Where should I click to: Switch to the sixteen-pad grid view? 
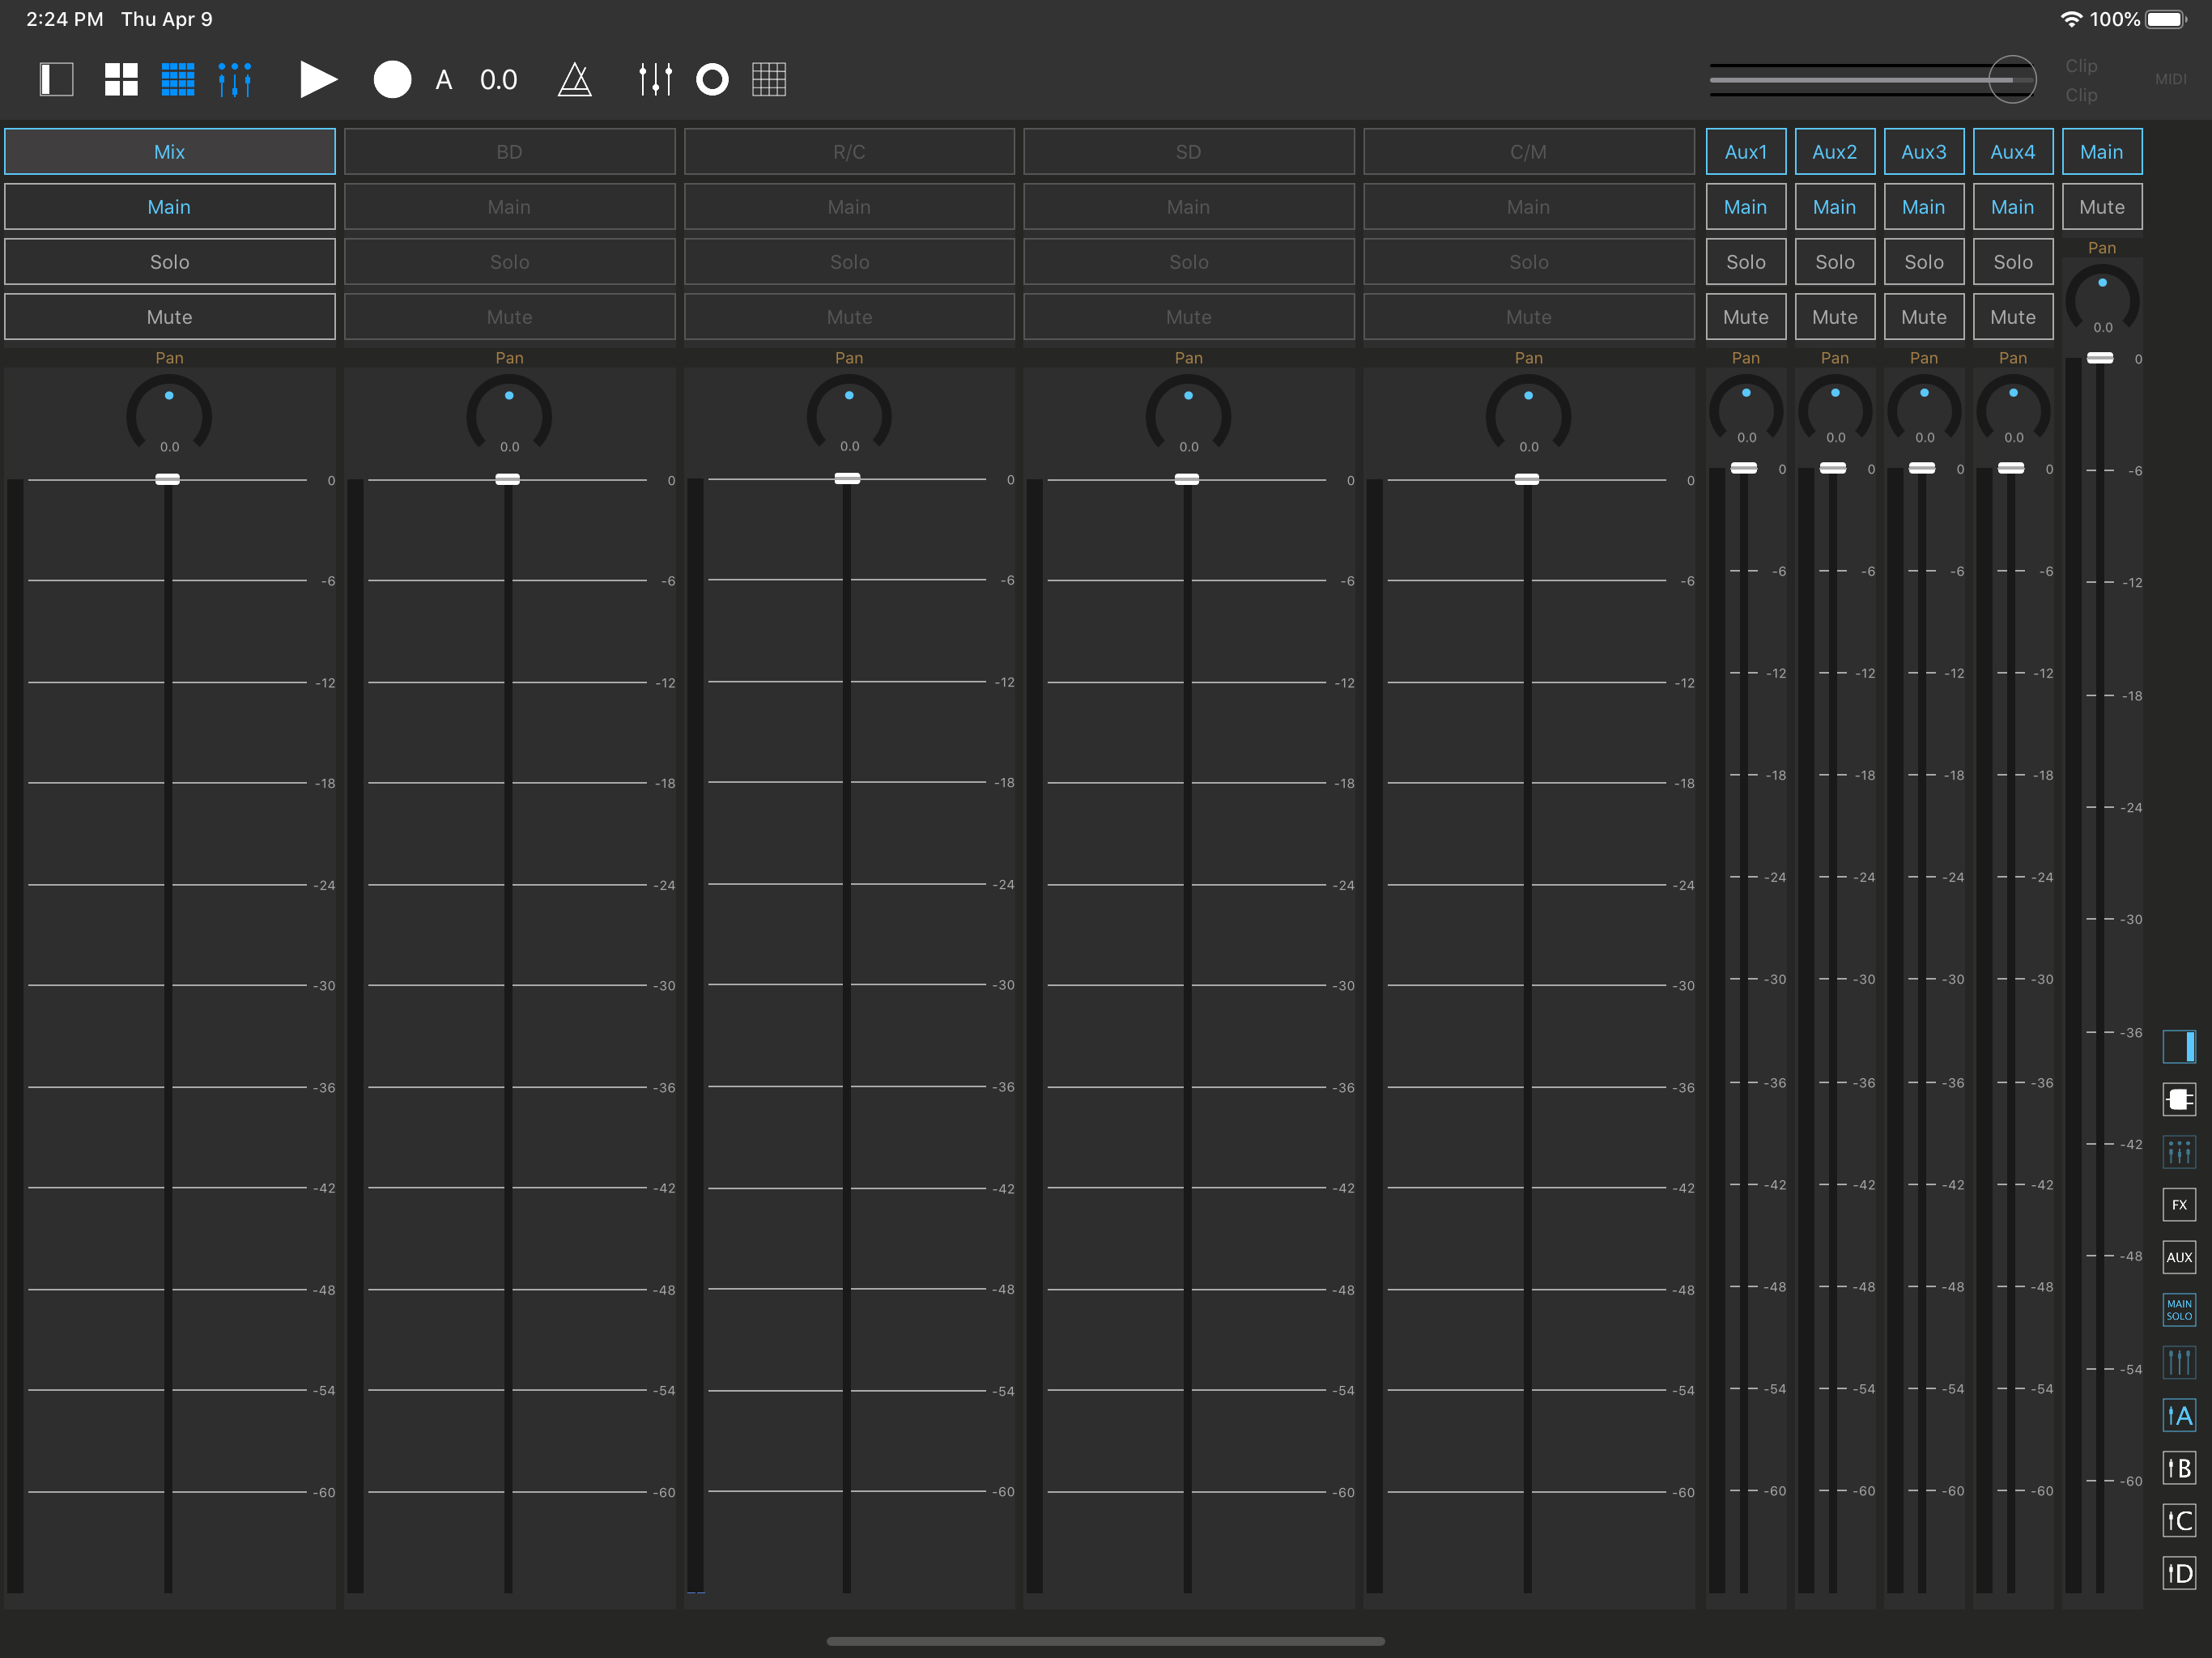point(178,79)
